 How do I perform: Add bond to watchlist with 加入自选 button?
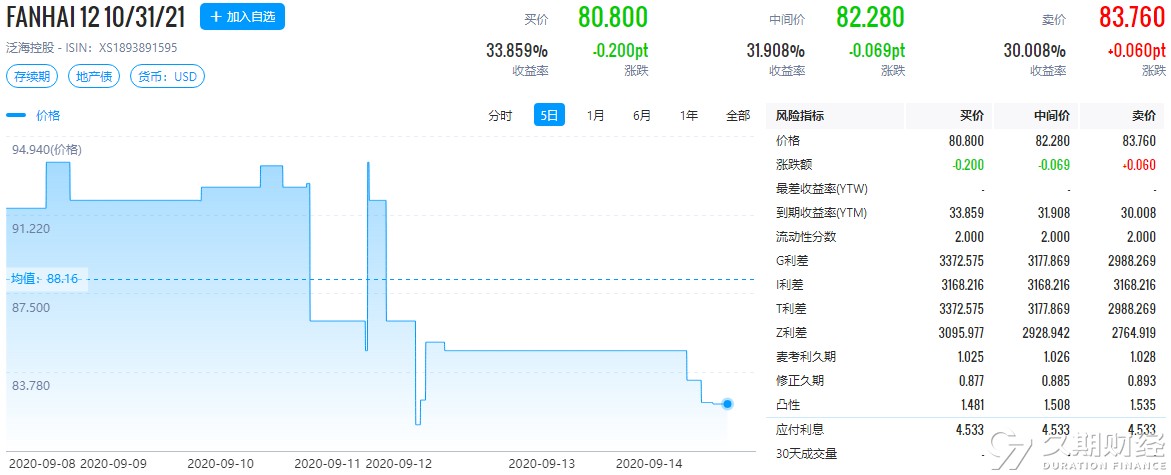(242, 16)
